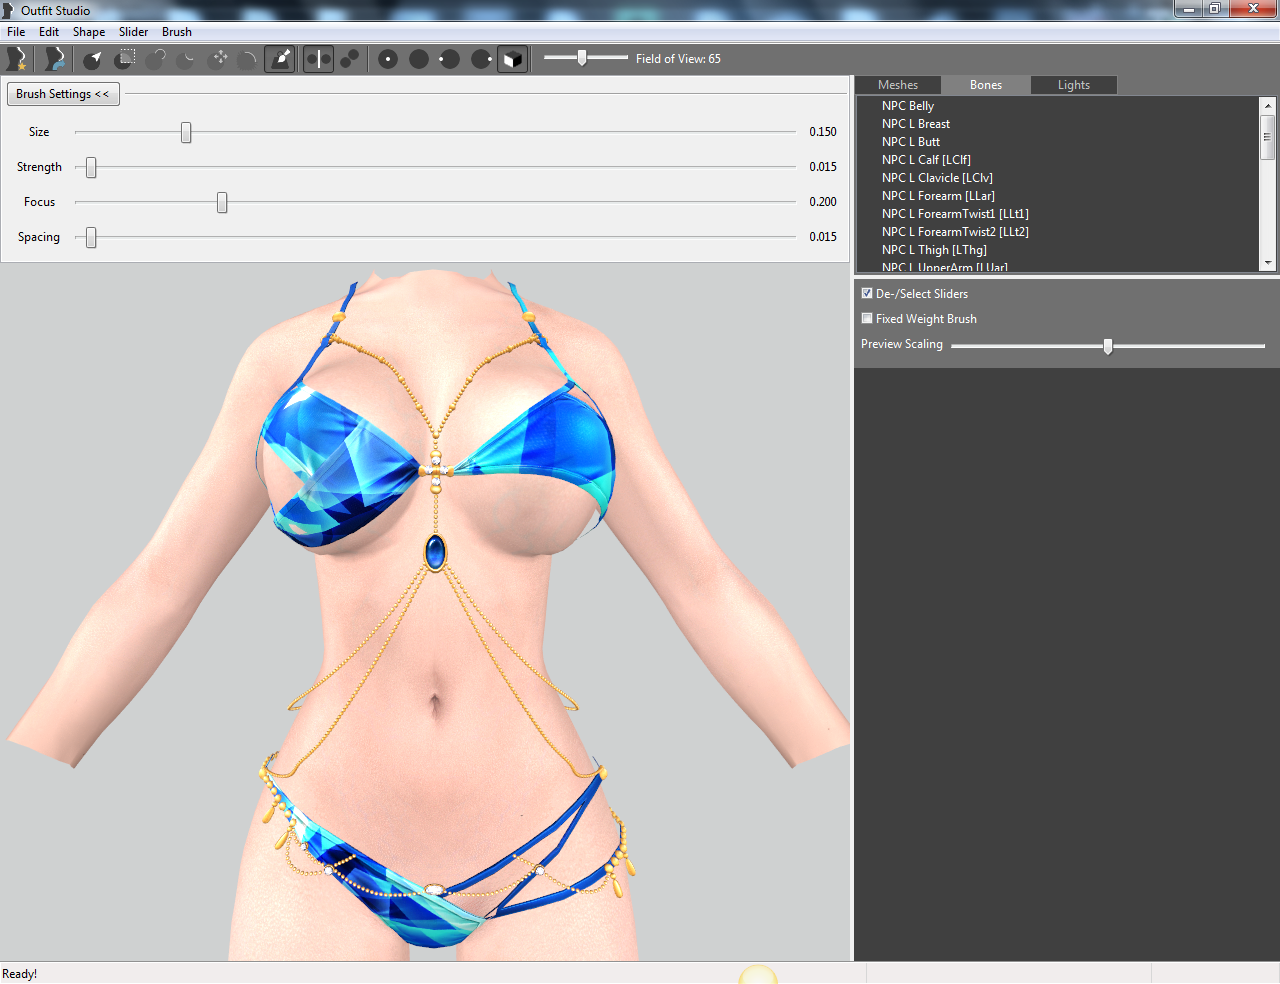
Task: Enable the Fixed Weight Brush checkbox
Action: point(867,318)
